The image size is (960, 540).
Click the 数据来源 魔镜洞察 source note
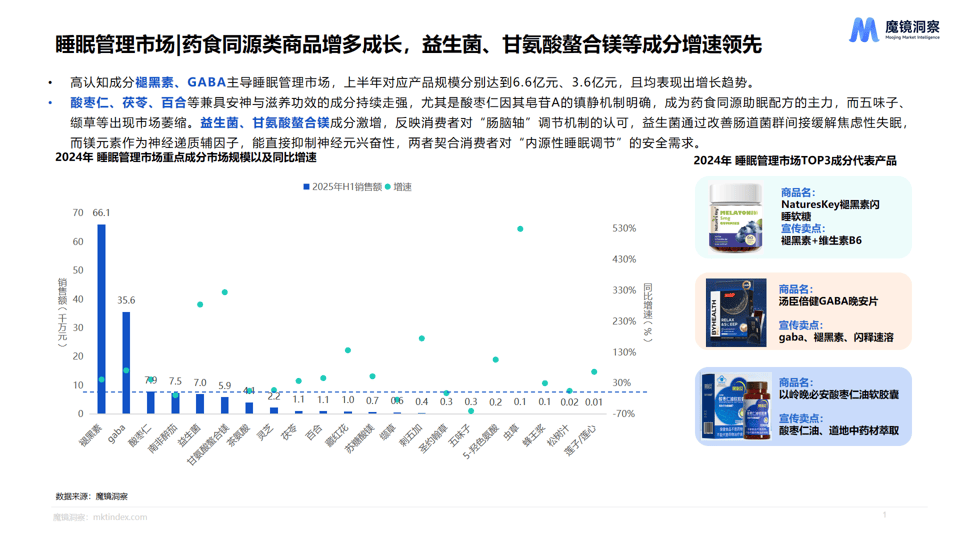pyautogui.click(x=91, y=496)
